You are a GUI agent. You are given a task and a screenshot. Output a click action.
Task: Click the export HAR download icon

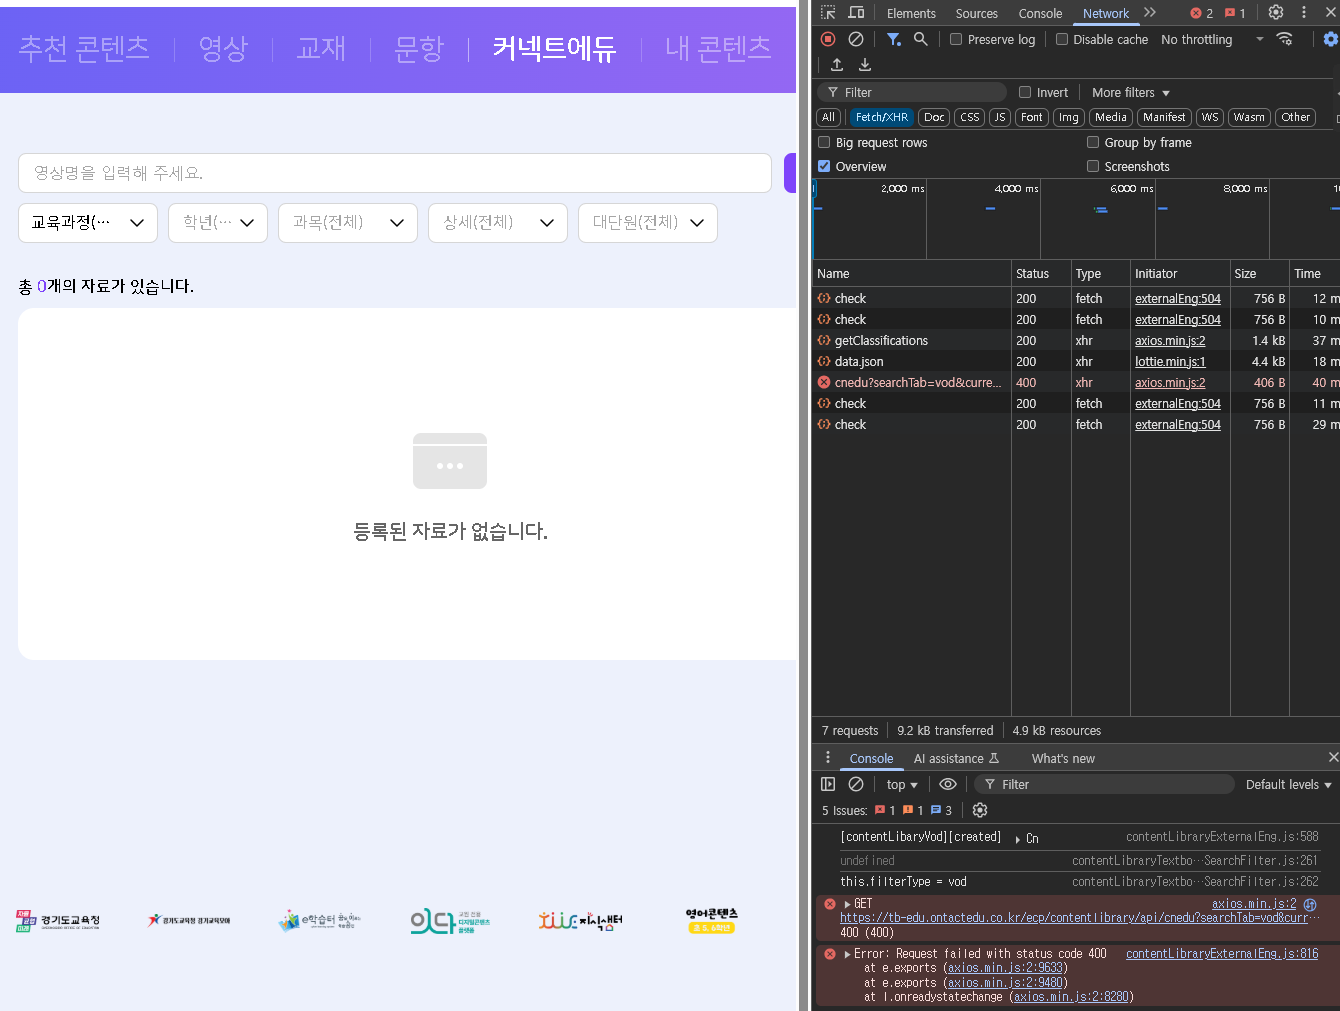[x=865, y=65]
